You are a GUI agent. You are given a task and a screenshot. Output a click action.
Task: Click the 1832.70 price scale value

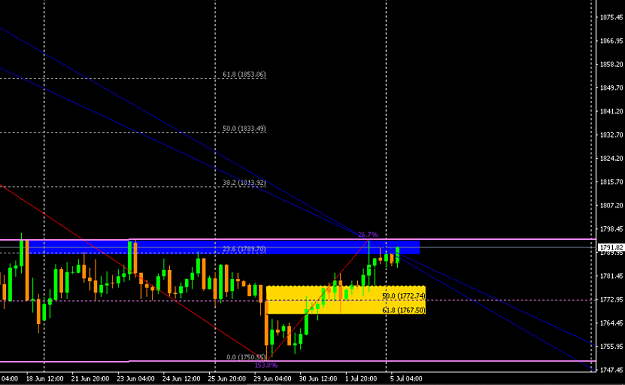pos(611,135)
